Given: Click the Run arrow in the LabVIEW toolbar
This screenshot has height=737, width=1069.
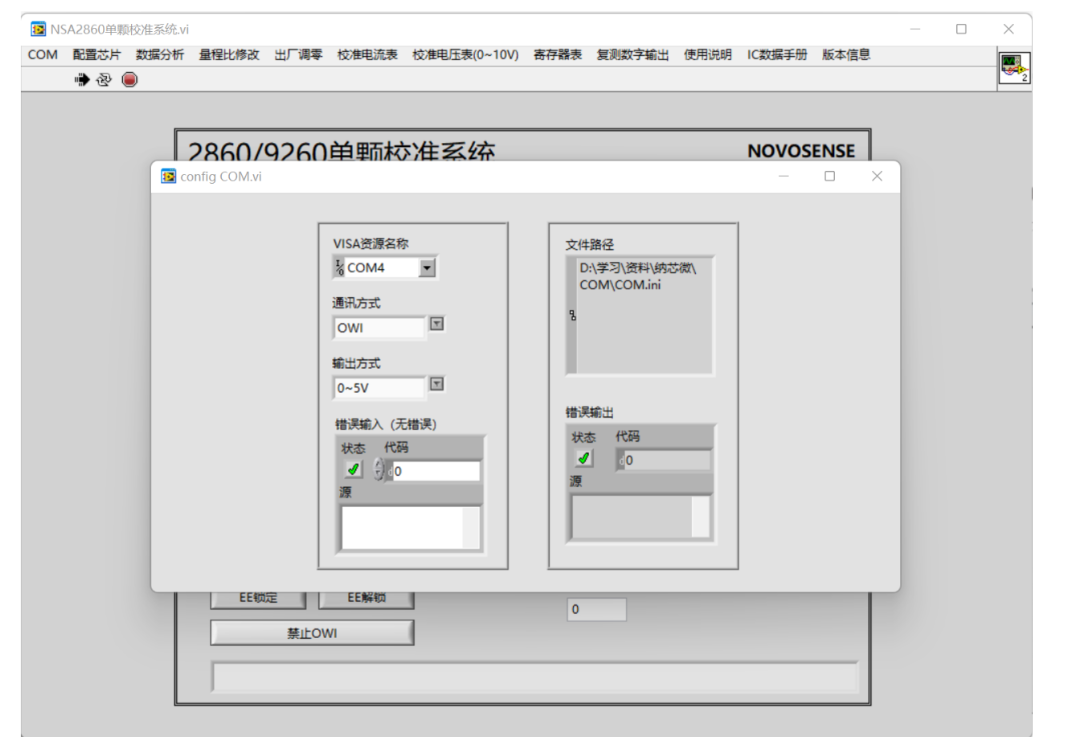Looking at the screenshot, I should pyautogui.click(x=81, y=80).
